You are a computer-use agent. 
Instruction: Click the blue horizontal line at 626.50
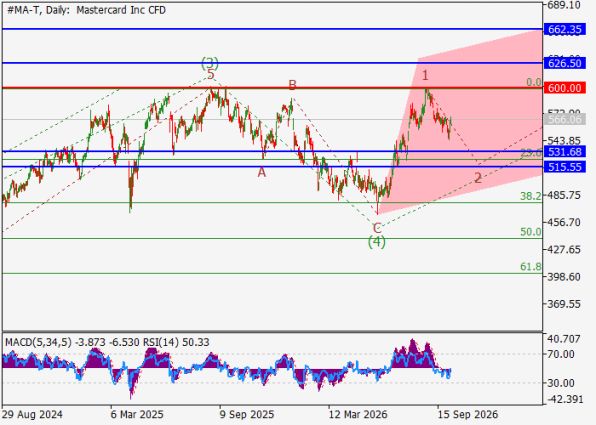272,63
